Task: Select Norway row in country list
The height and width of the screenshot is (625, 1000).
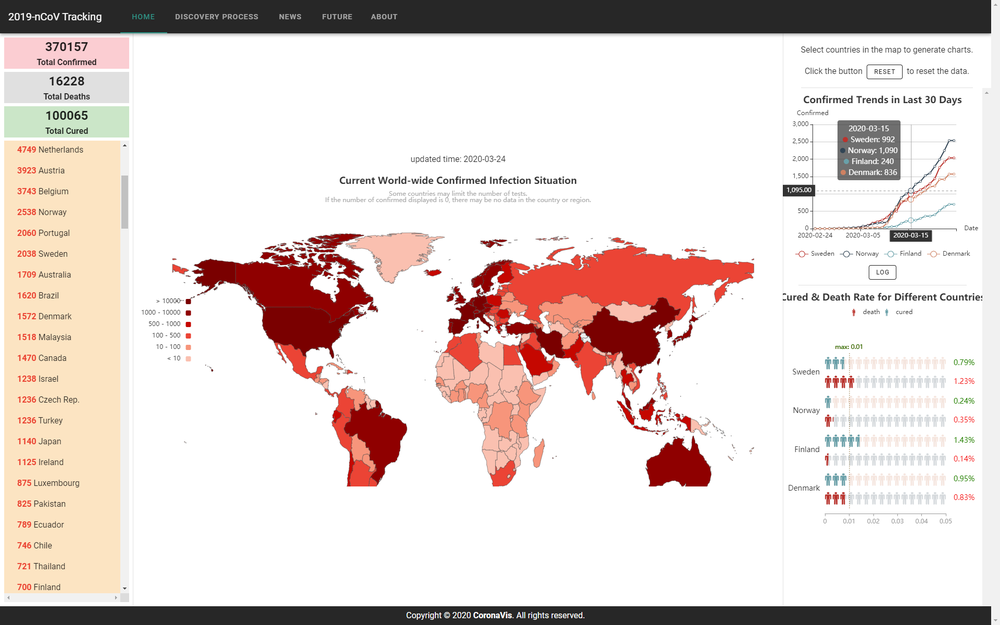Action: tap(62, 212)
